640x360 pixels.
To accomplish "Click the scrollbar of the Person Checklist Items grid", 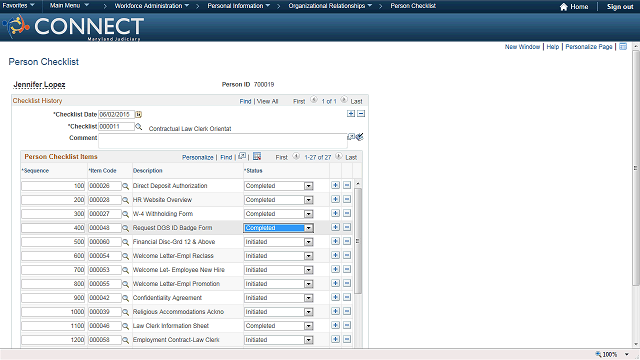I will [358, 241].
